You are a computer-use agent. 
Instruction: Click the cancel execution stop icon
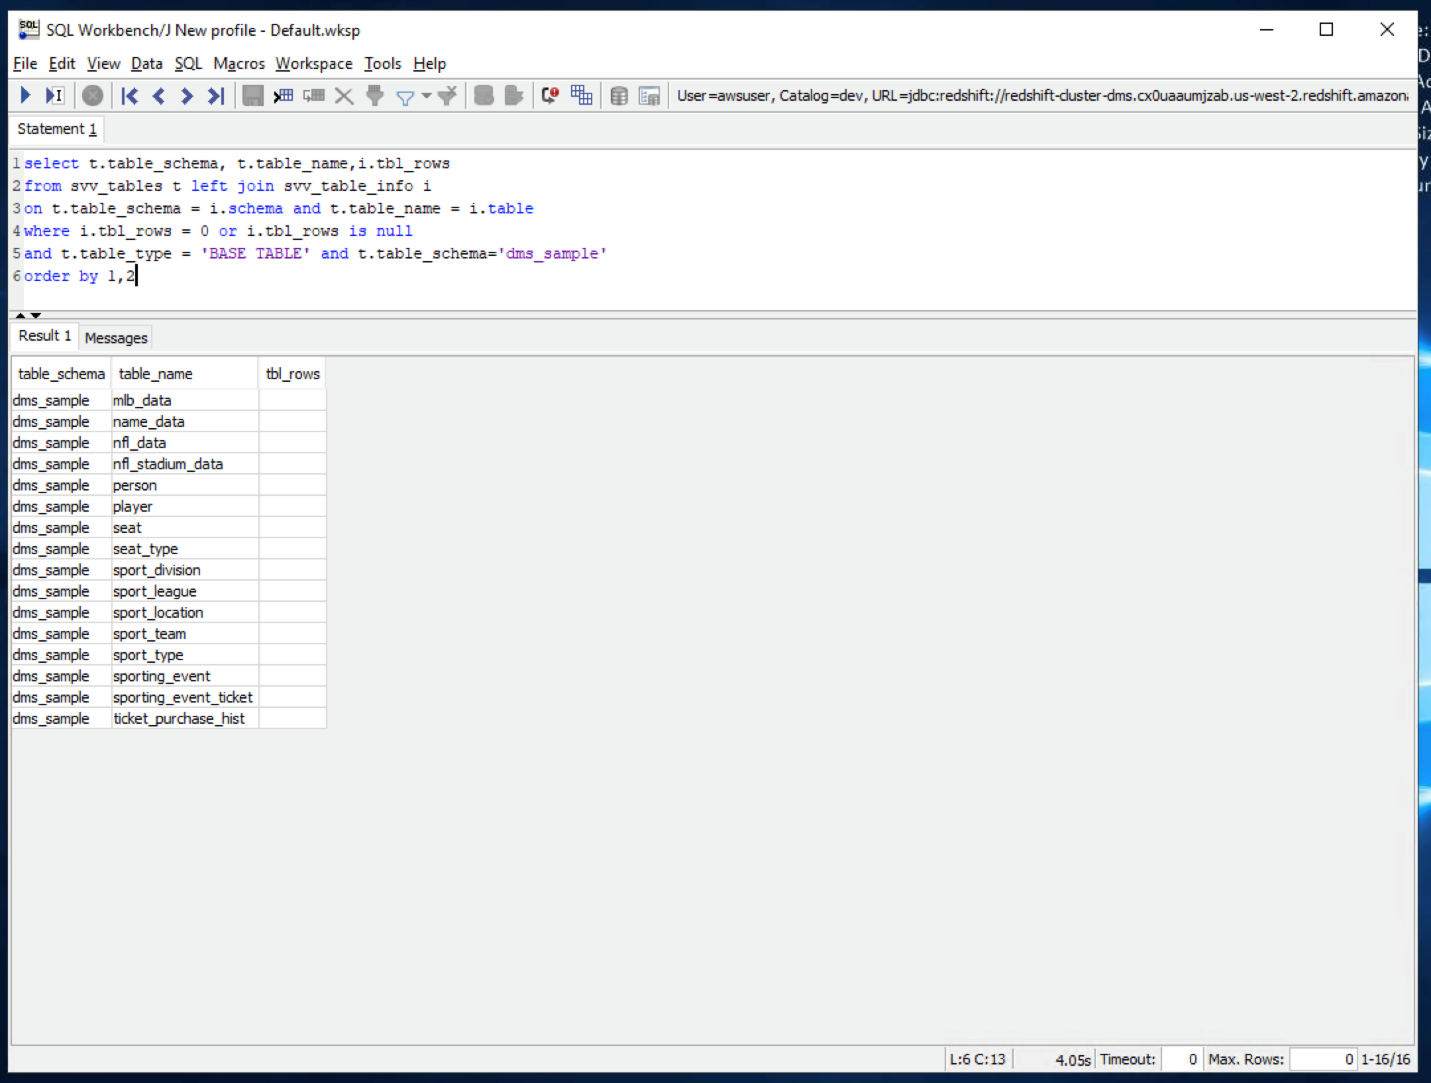click(92, 95)
